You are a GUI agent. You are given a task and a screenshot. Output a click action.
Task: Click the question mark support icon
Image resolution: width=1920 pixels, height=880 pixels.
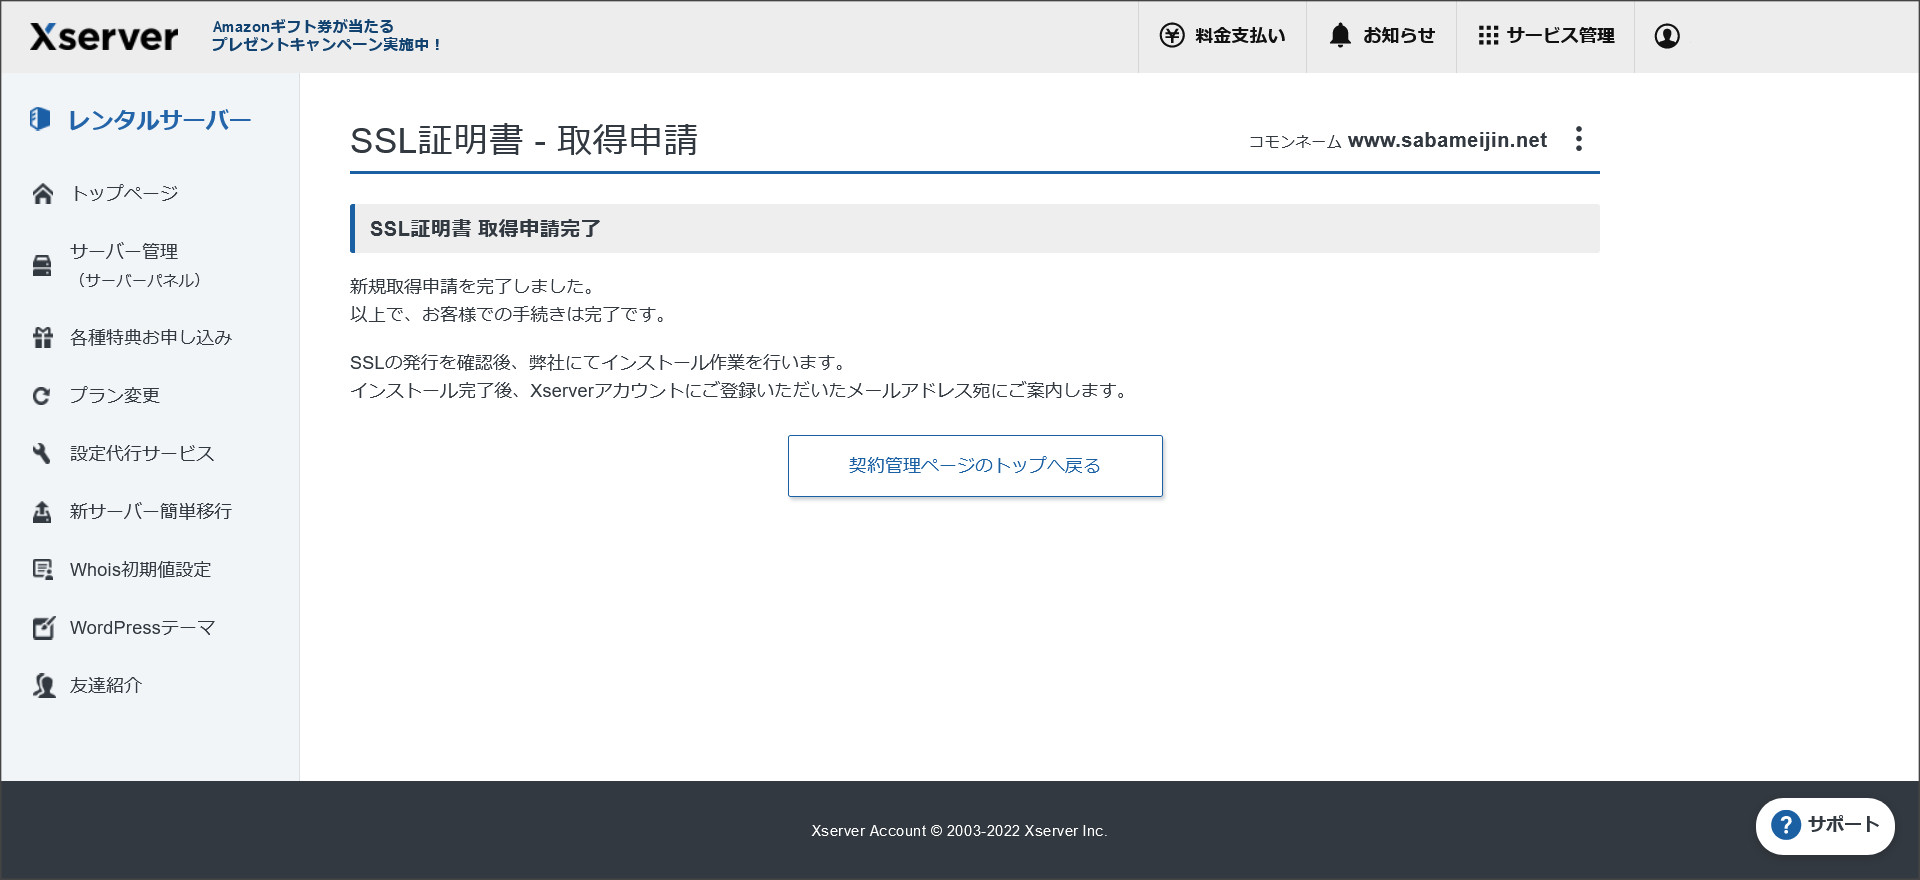[x=1786, y=826]
